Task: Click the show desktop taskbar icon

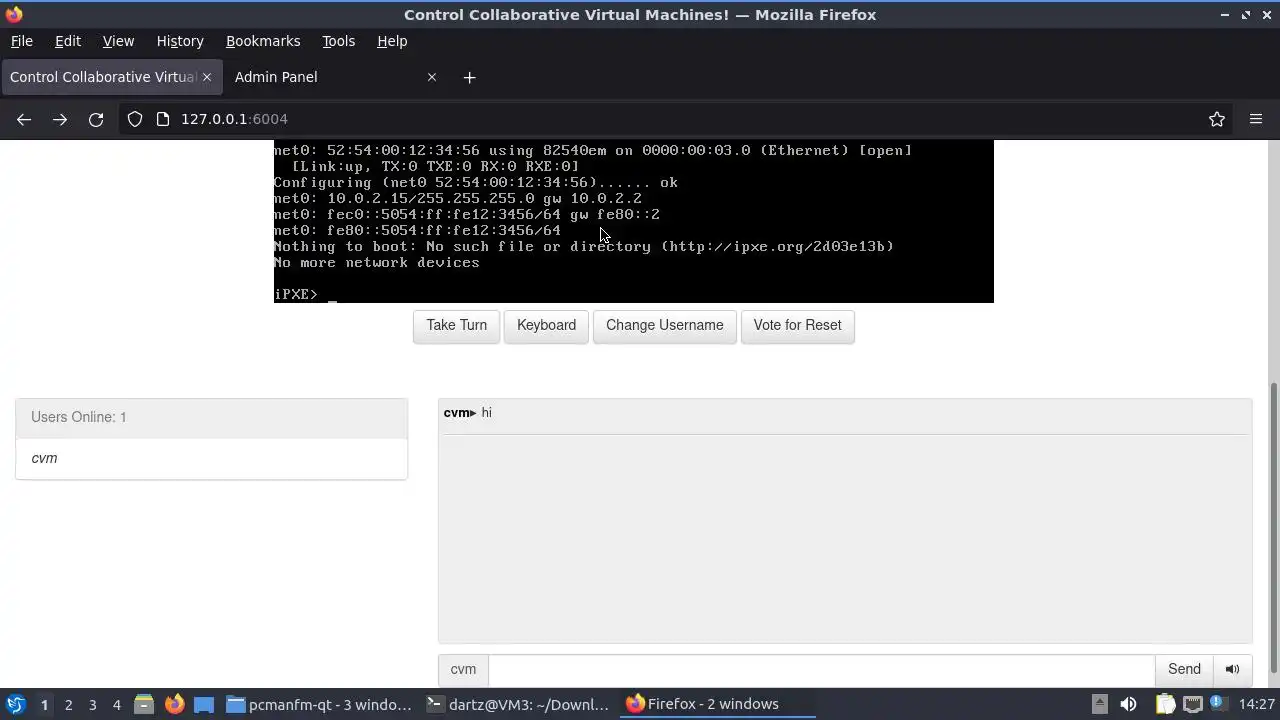Action: [x=204, y=704]
